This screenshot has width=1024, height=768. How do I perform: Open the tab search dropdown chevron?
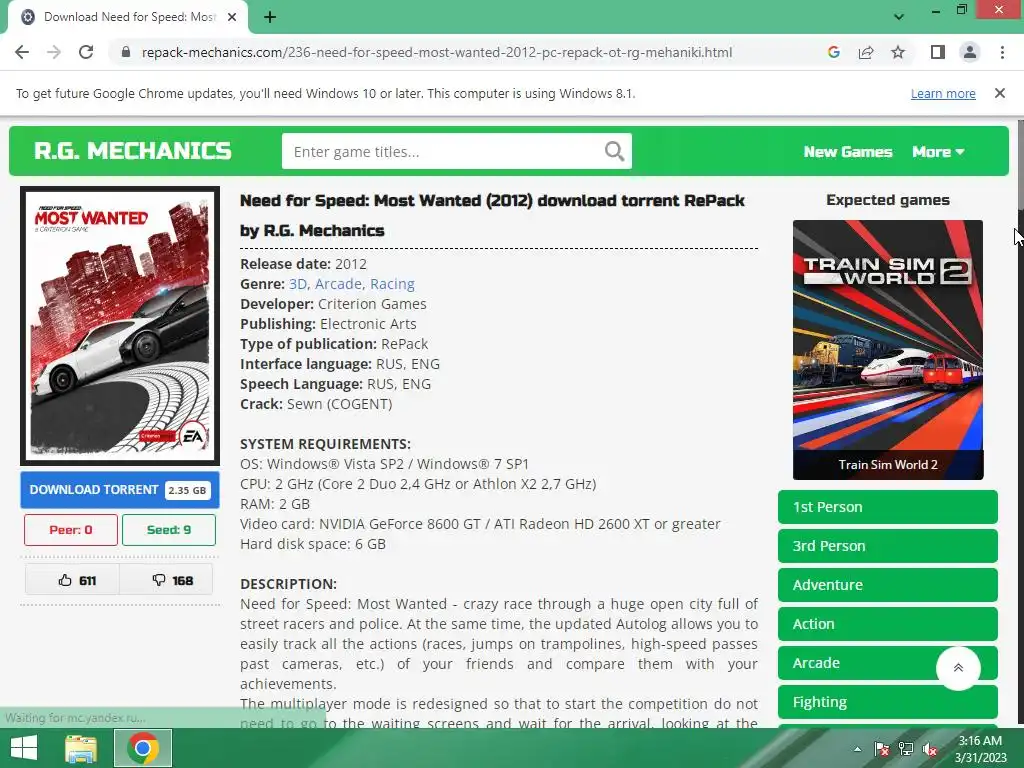coord(899,17)
